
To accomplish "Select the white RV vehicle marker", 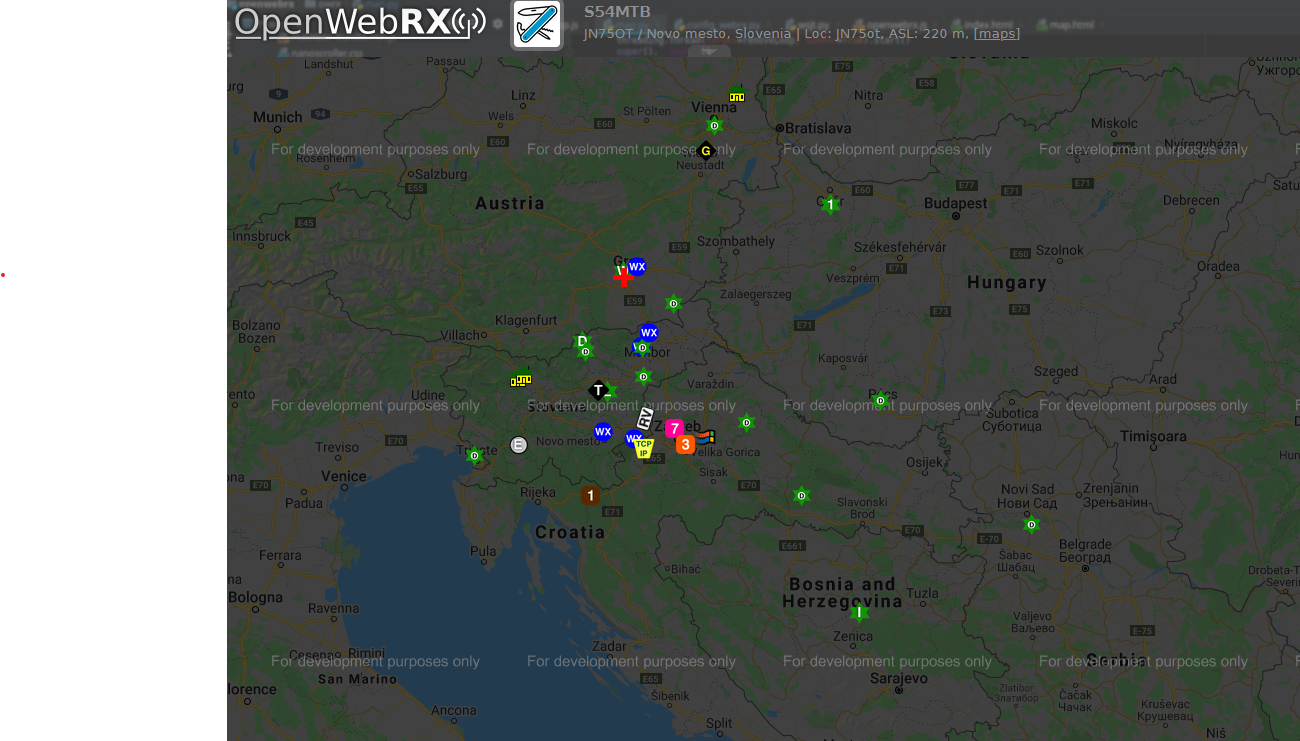I will pyautogui.click(x=645, y=418).
